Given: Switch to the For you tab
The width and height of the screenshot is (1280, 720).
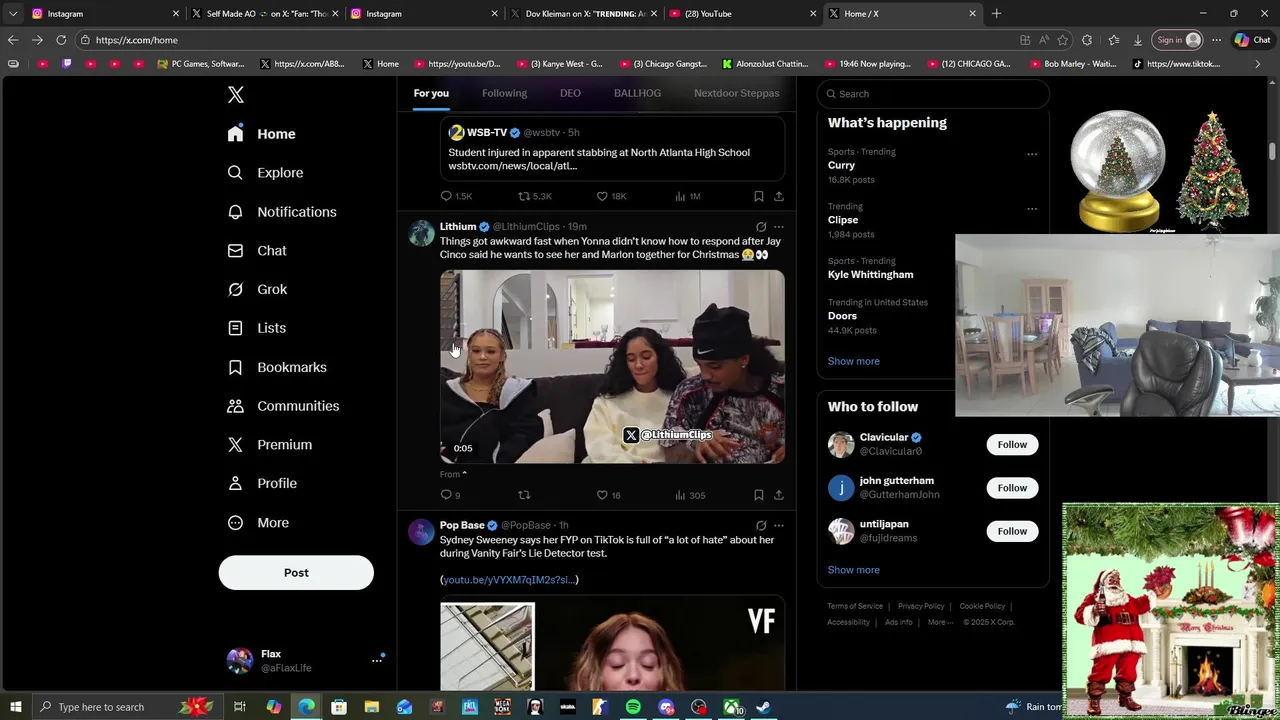Looking at the screenshot, I should (431, 93).
